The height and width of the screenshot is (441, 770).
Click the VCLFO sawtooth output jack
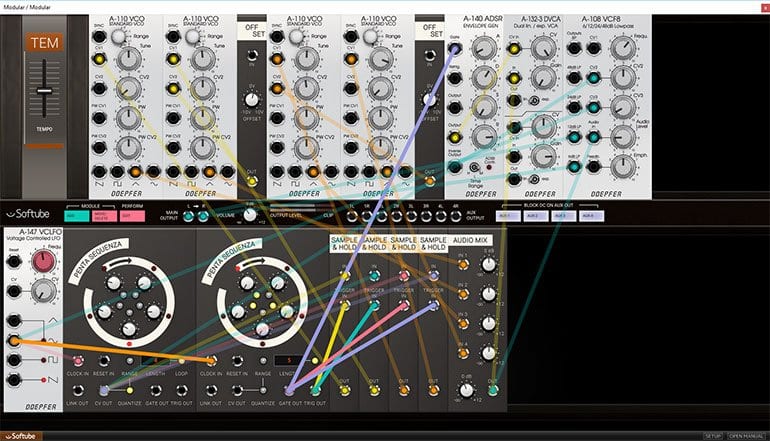point(14,379)
